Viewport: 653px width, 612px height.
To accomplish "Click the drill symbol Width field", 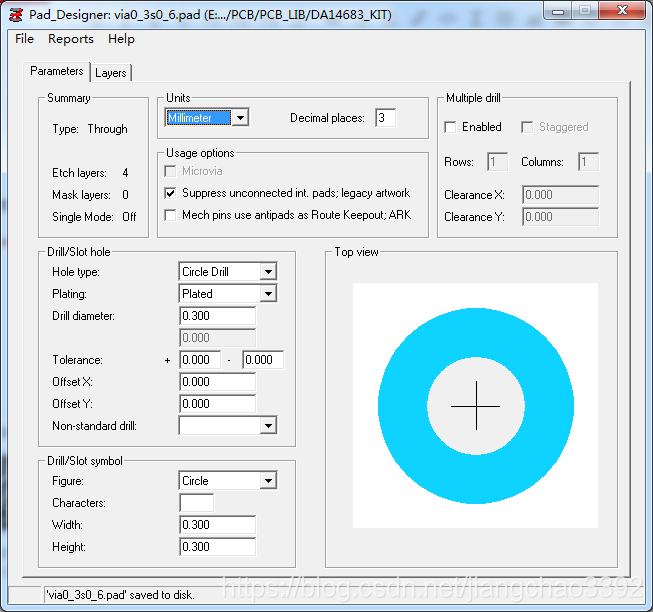I will pyautogui.click(x=217, y=525).
